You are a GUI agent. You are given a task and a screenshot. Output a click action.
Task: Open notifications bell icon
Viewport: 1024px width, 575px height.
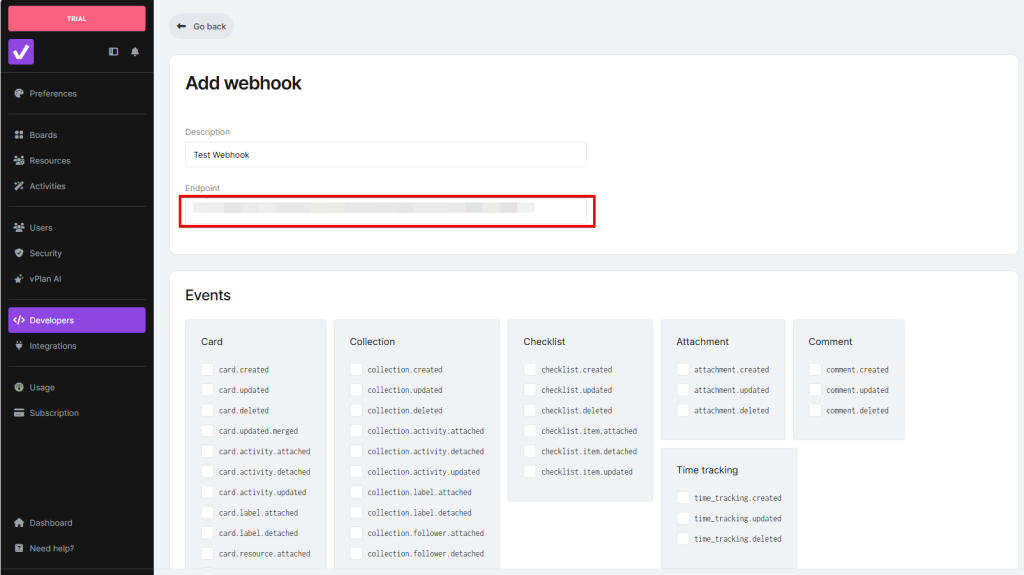(135, 52)
